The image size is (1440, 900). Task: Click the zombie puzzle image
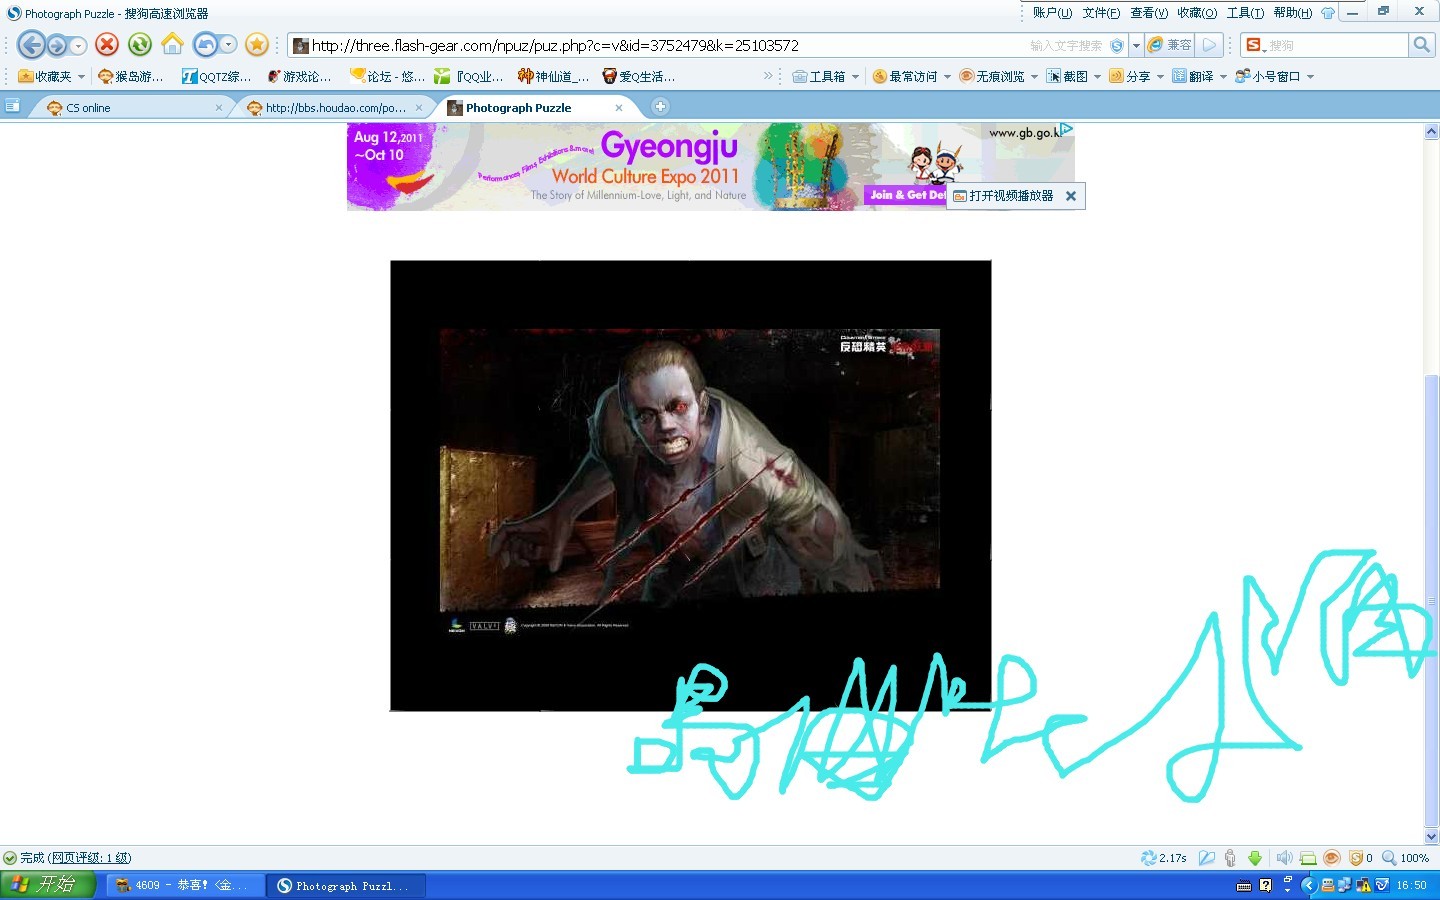coord(690,485)
